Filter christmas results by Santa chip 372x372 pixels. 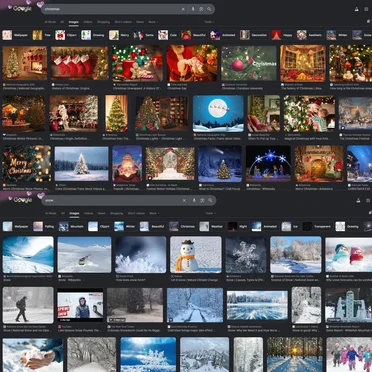pyautogui.click(x=144, y=35)
